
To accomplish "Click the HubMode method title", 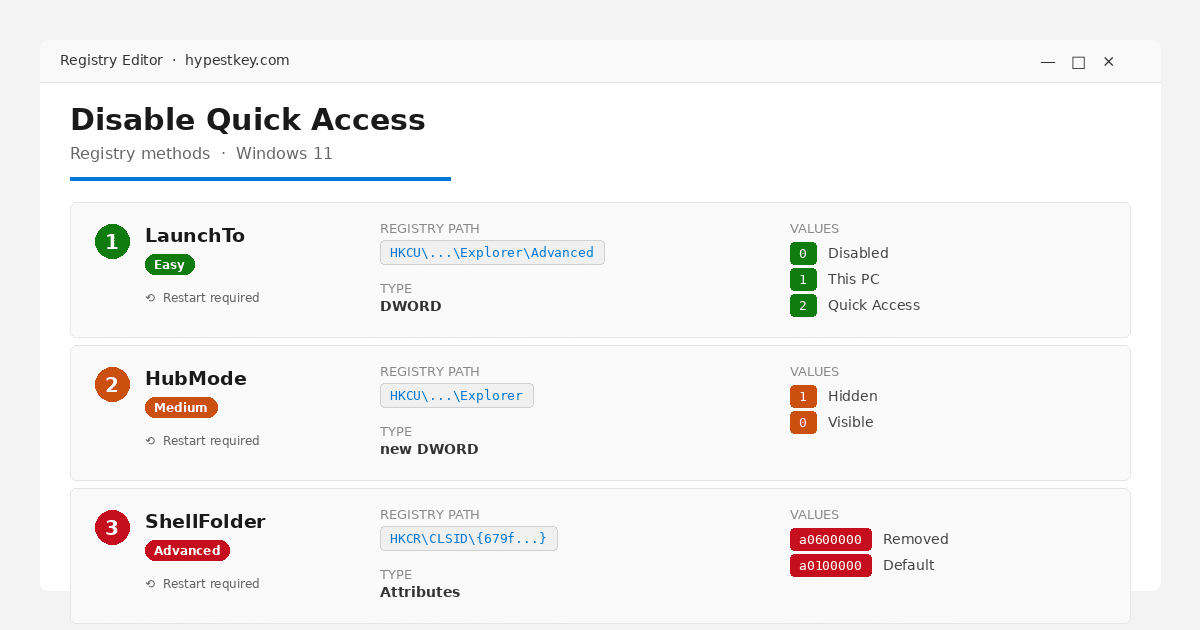I will tap(196, 379).
